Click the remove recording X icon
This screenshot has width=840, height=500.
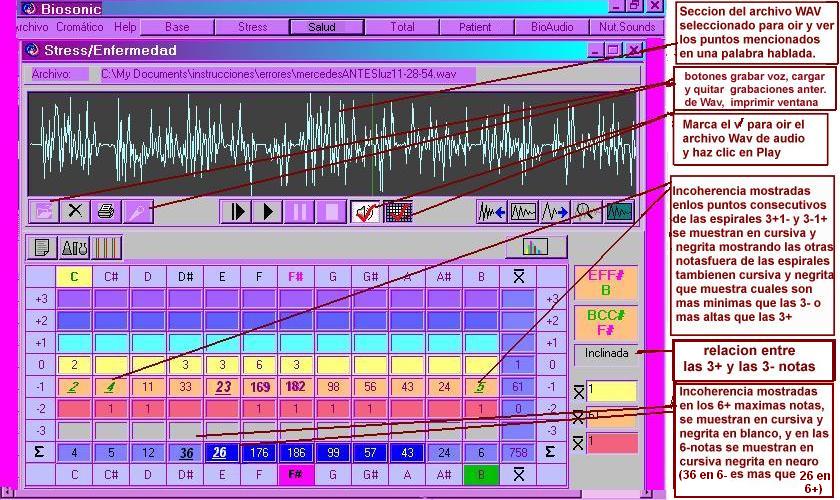point(74,211)
